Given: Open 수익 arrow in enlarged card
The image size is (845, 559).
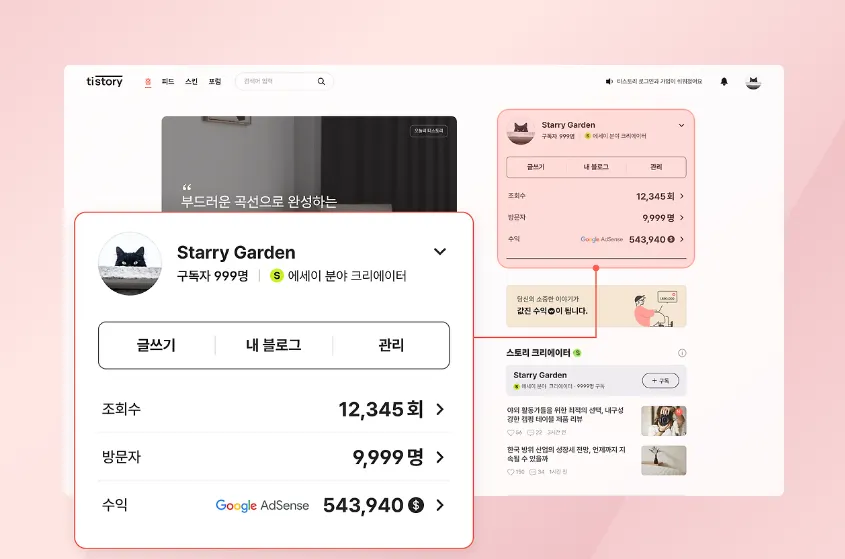Looking at the screenshot, I should [440, 505].
